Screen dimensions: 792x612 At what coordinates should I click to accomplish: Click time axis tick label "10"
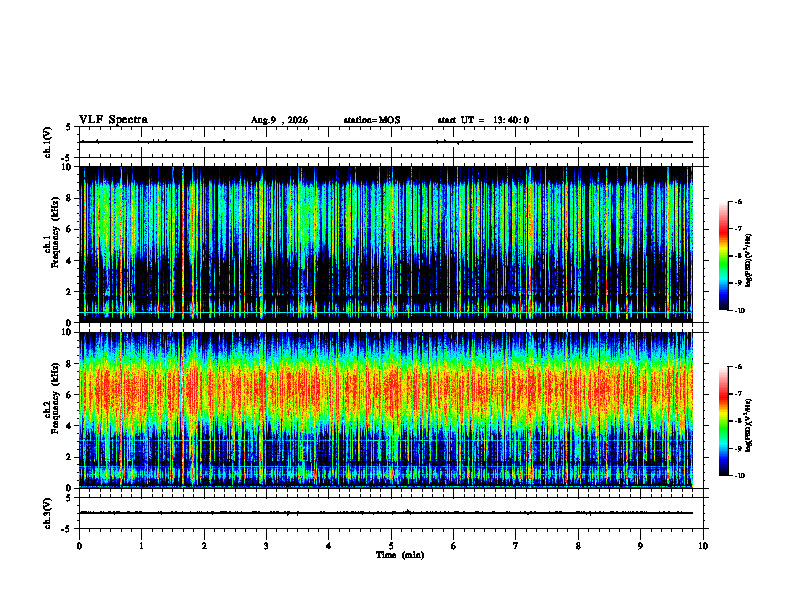click(703, 546)
